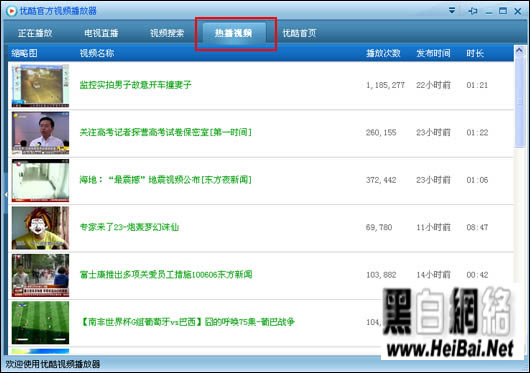Expand the collapsed left side panel arrow

5,195
